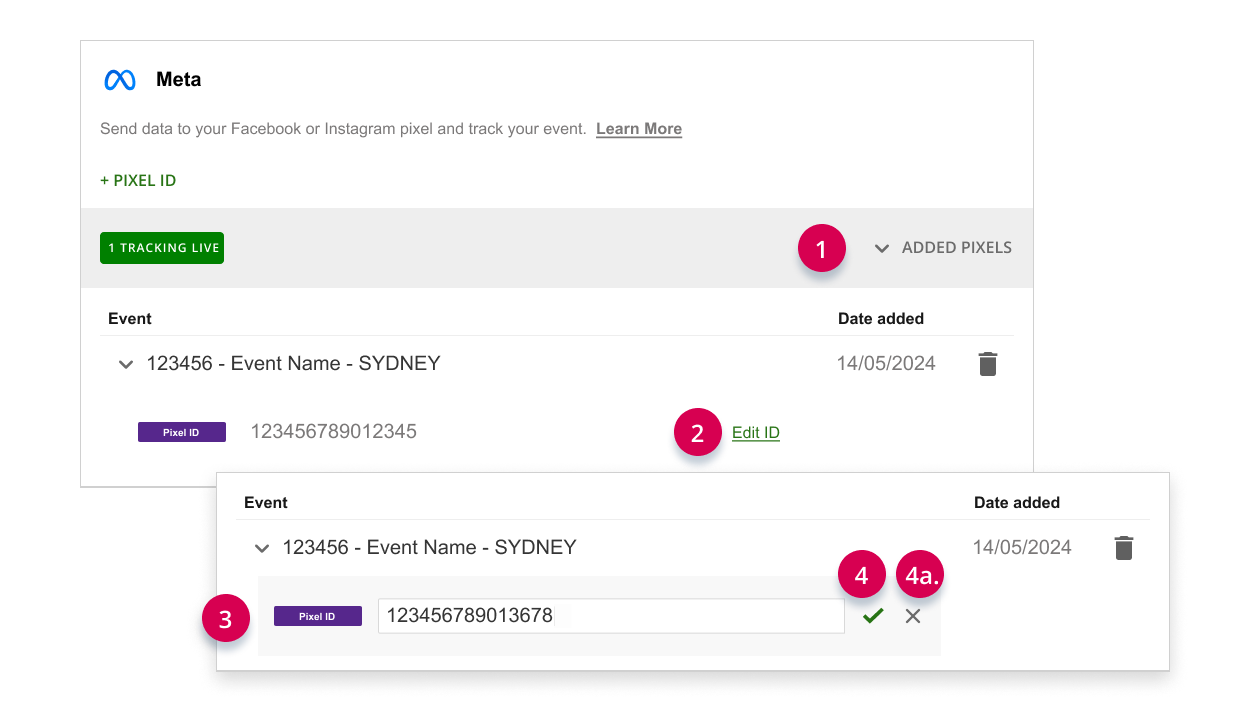
Task: Confirm the pixel ID with green checkmark
Action: pos(873,616)
